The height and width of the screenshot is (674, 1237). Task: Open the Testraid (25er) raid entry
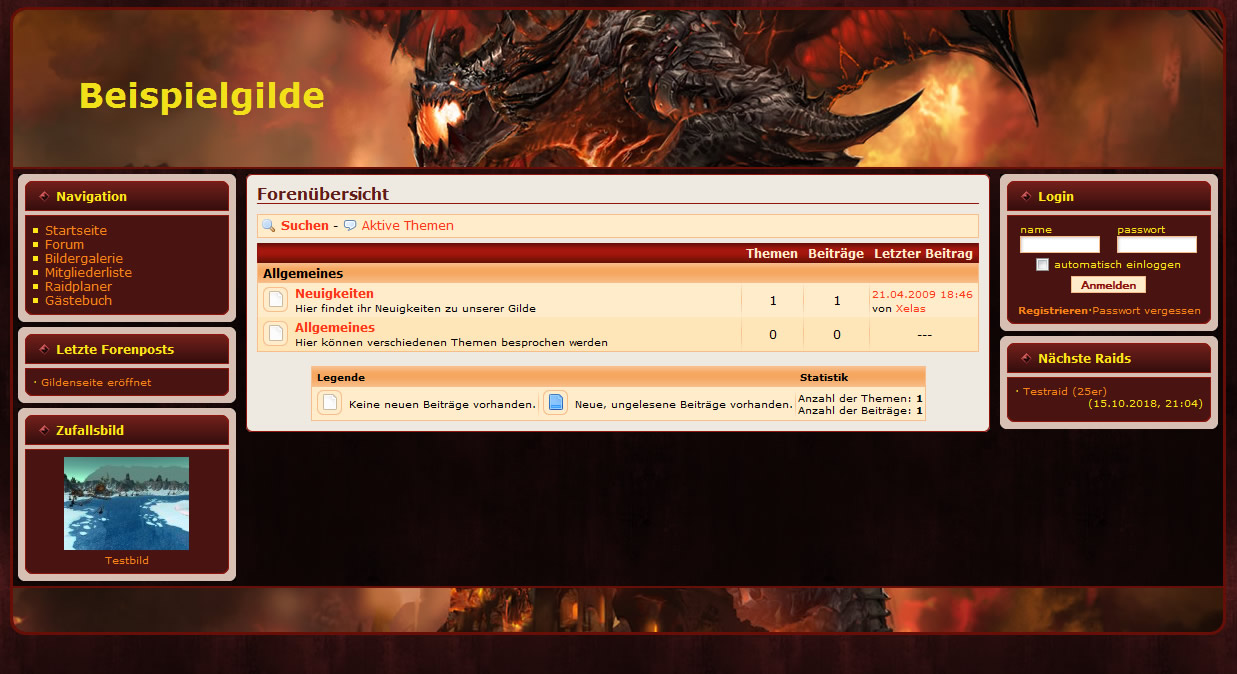(1065, 391)
